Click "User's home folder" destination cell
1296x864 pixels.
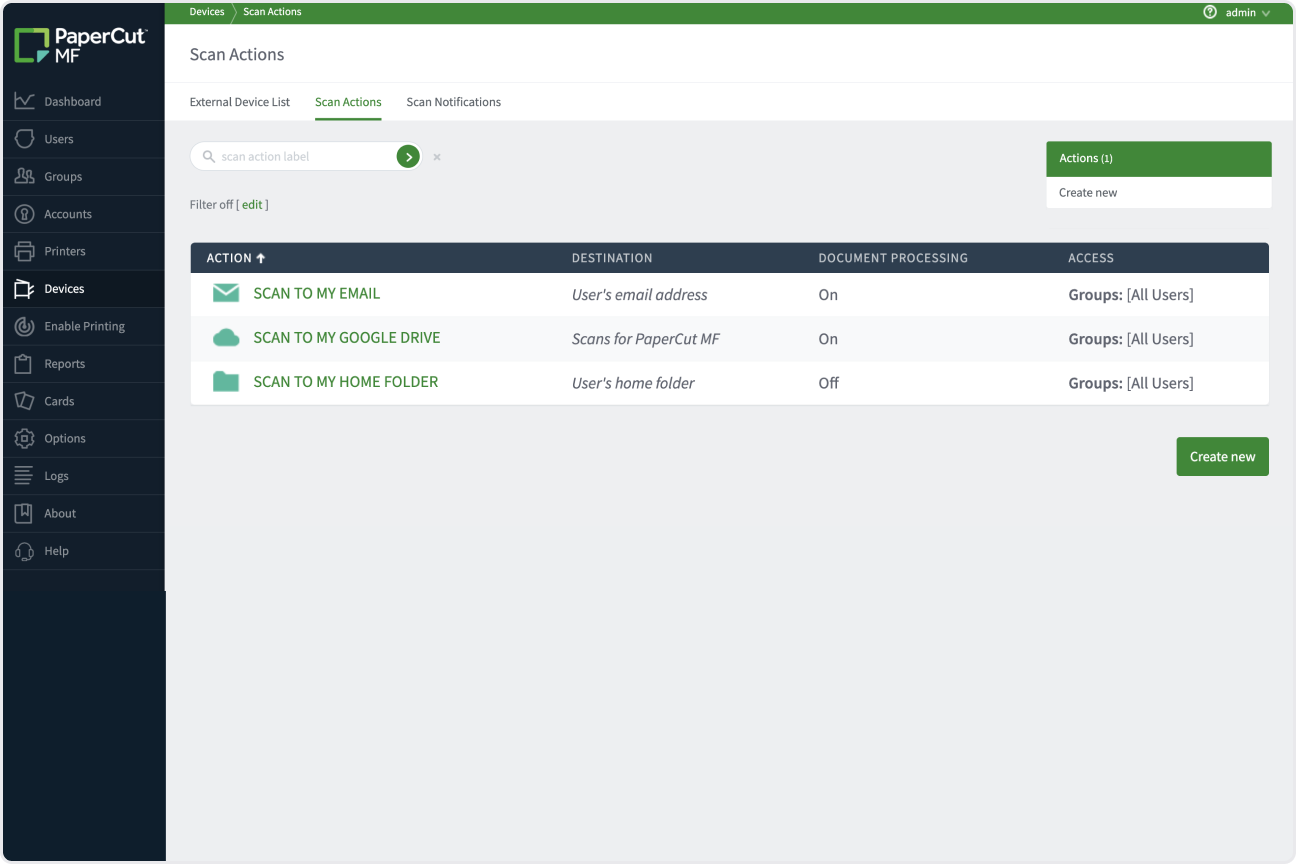(x=633, y=383)
